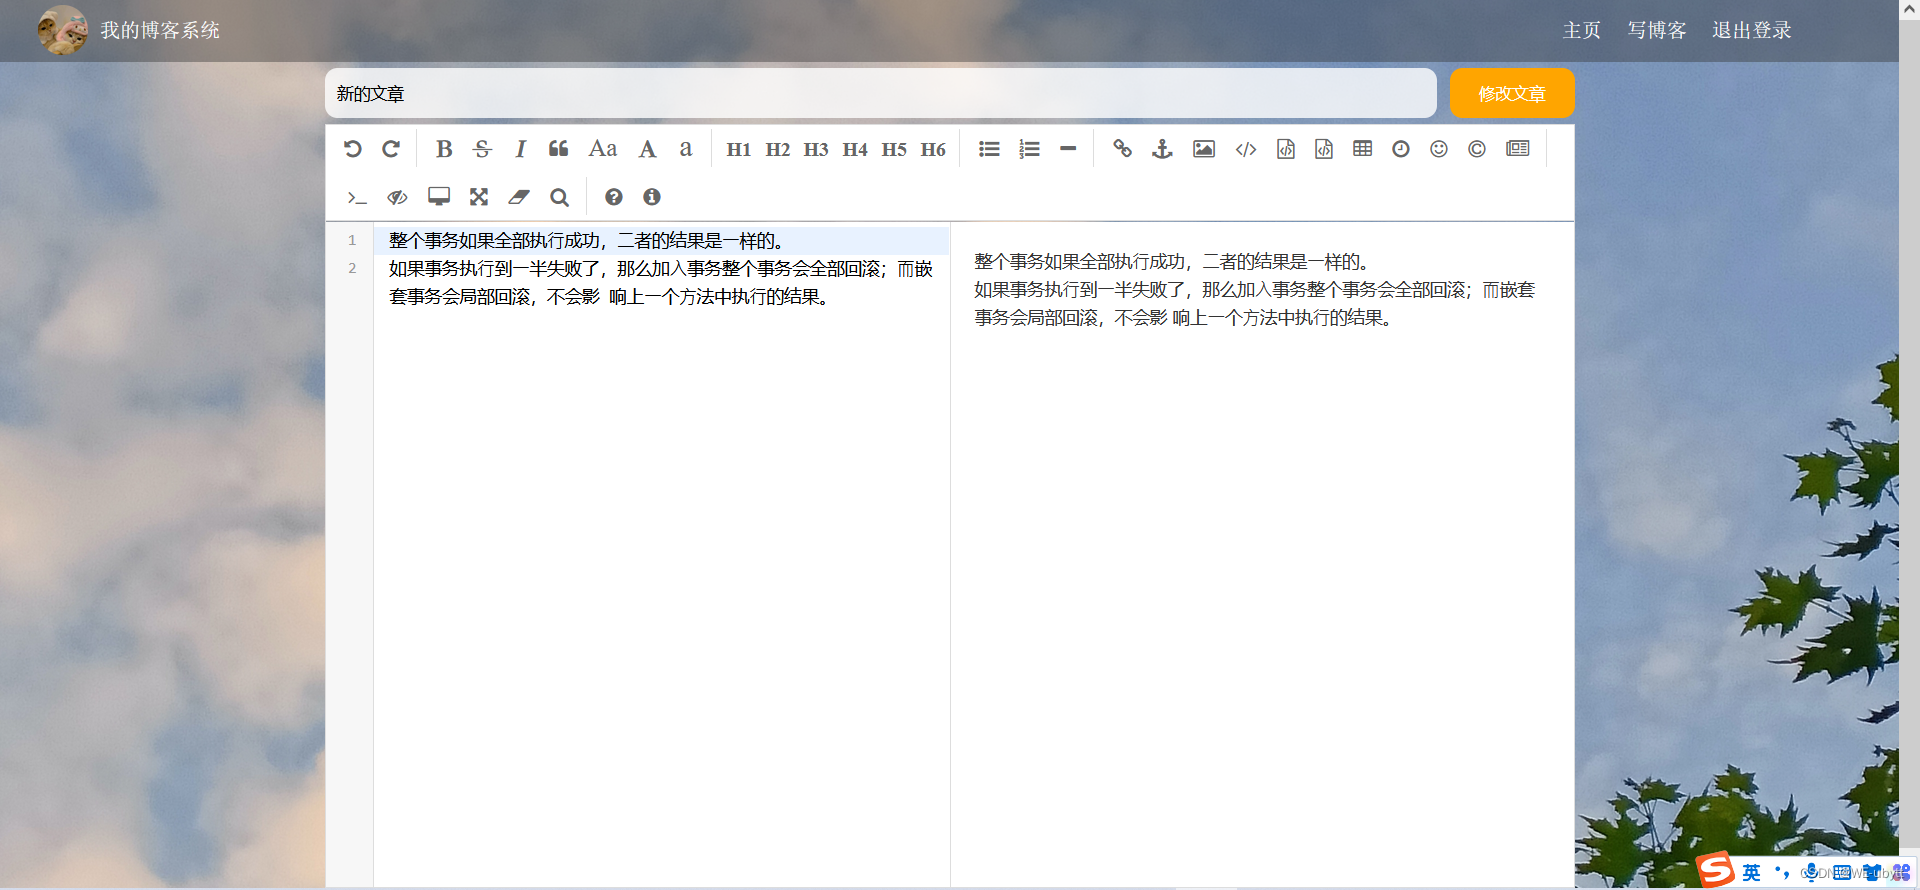1920x890 pixels.
Task: Insert a page break icon
Action: [1518, 149]
